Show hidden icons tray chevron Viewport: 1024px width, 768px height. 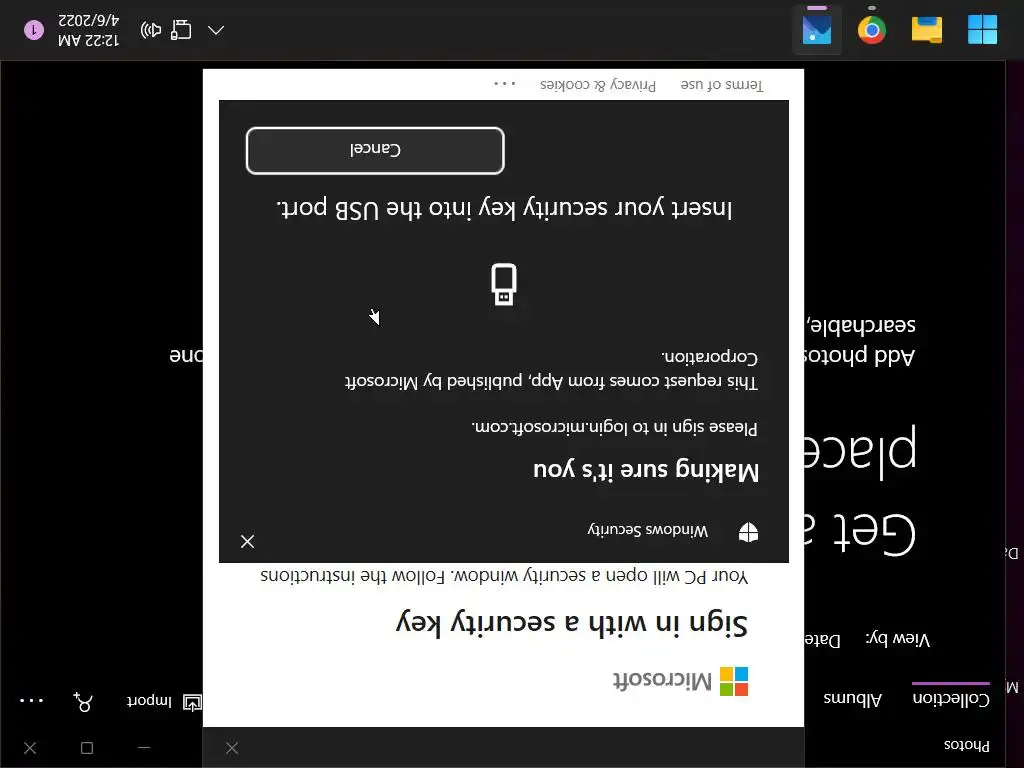pyautogui.click(x=216, y=30)
